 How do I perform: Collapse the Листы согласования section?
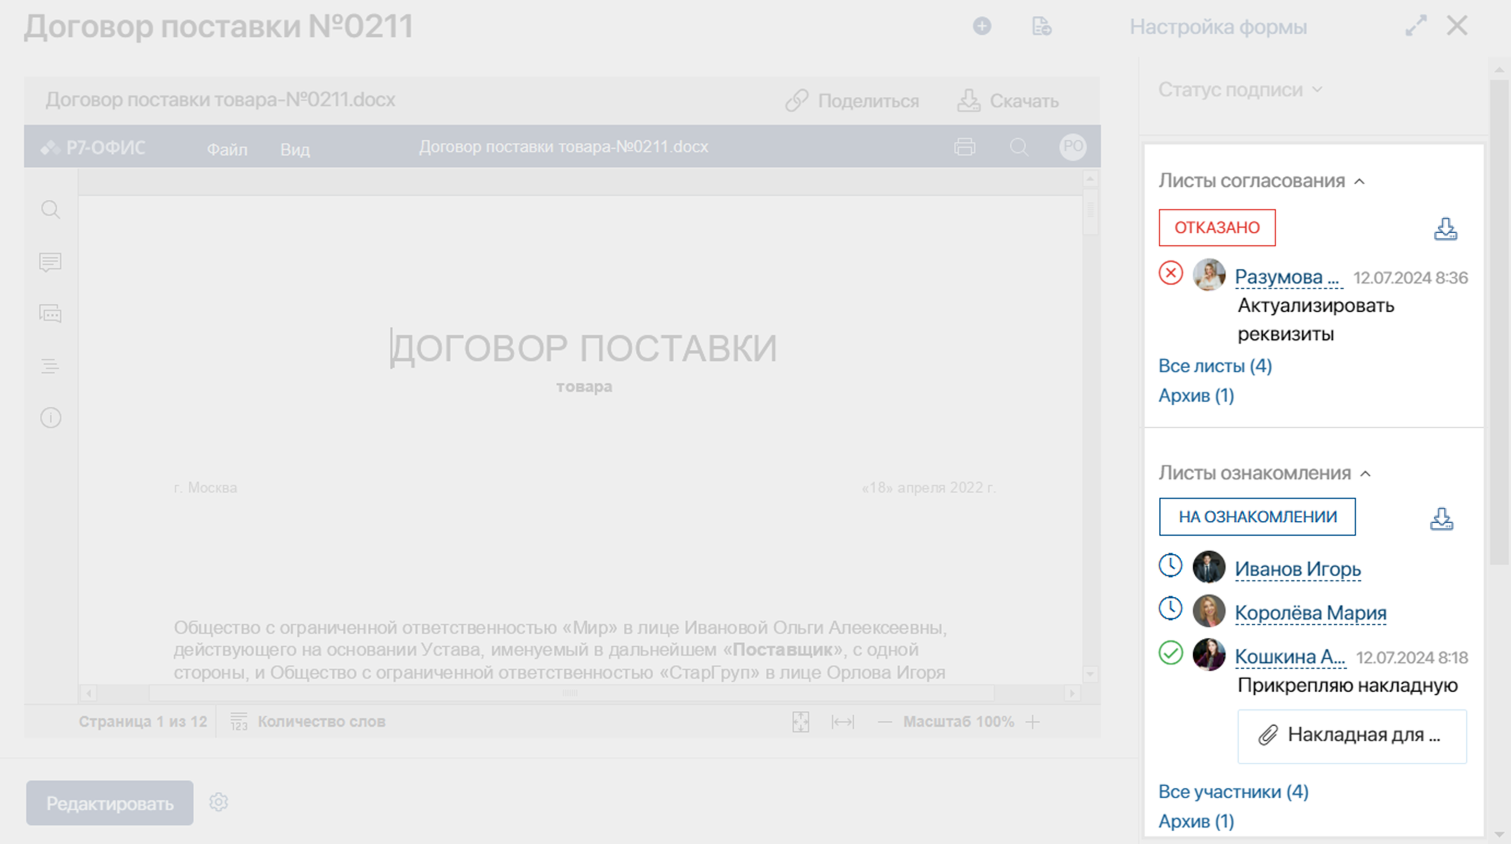[x=1261, y=181]
